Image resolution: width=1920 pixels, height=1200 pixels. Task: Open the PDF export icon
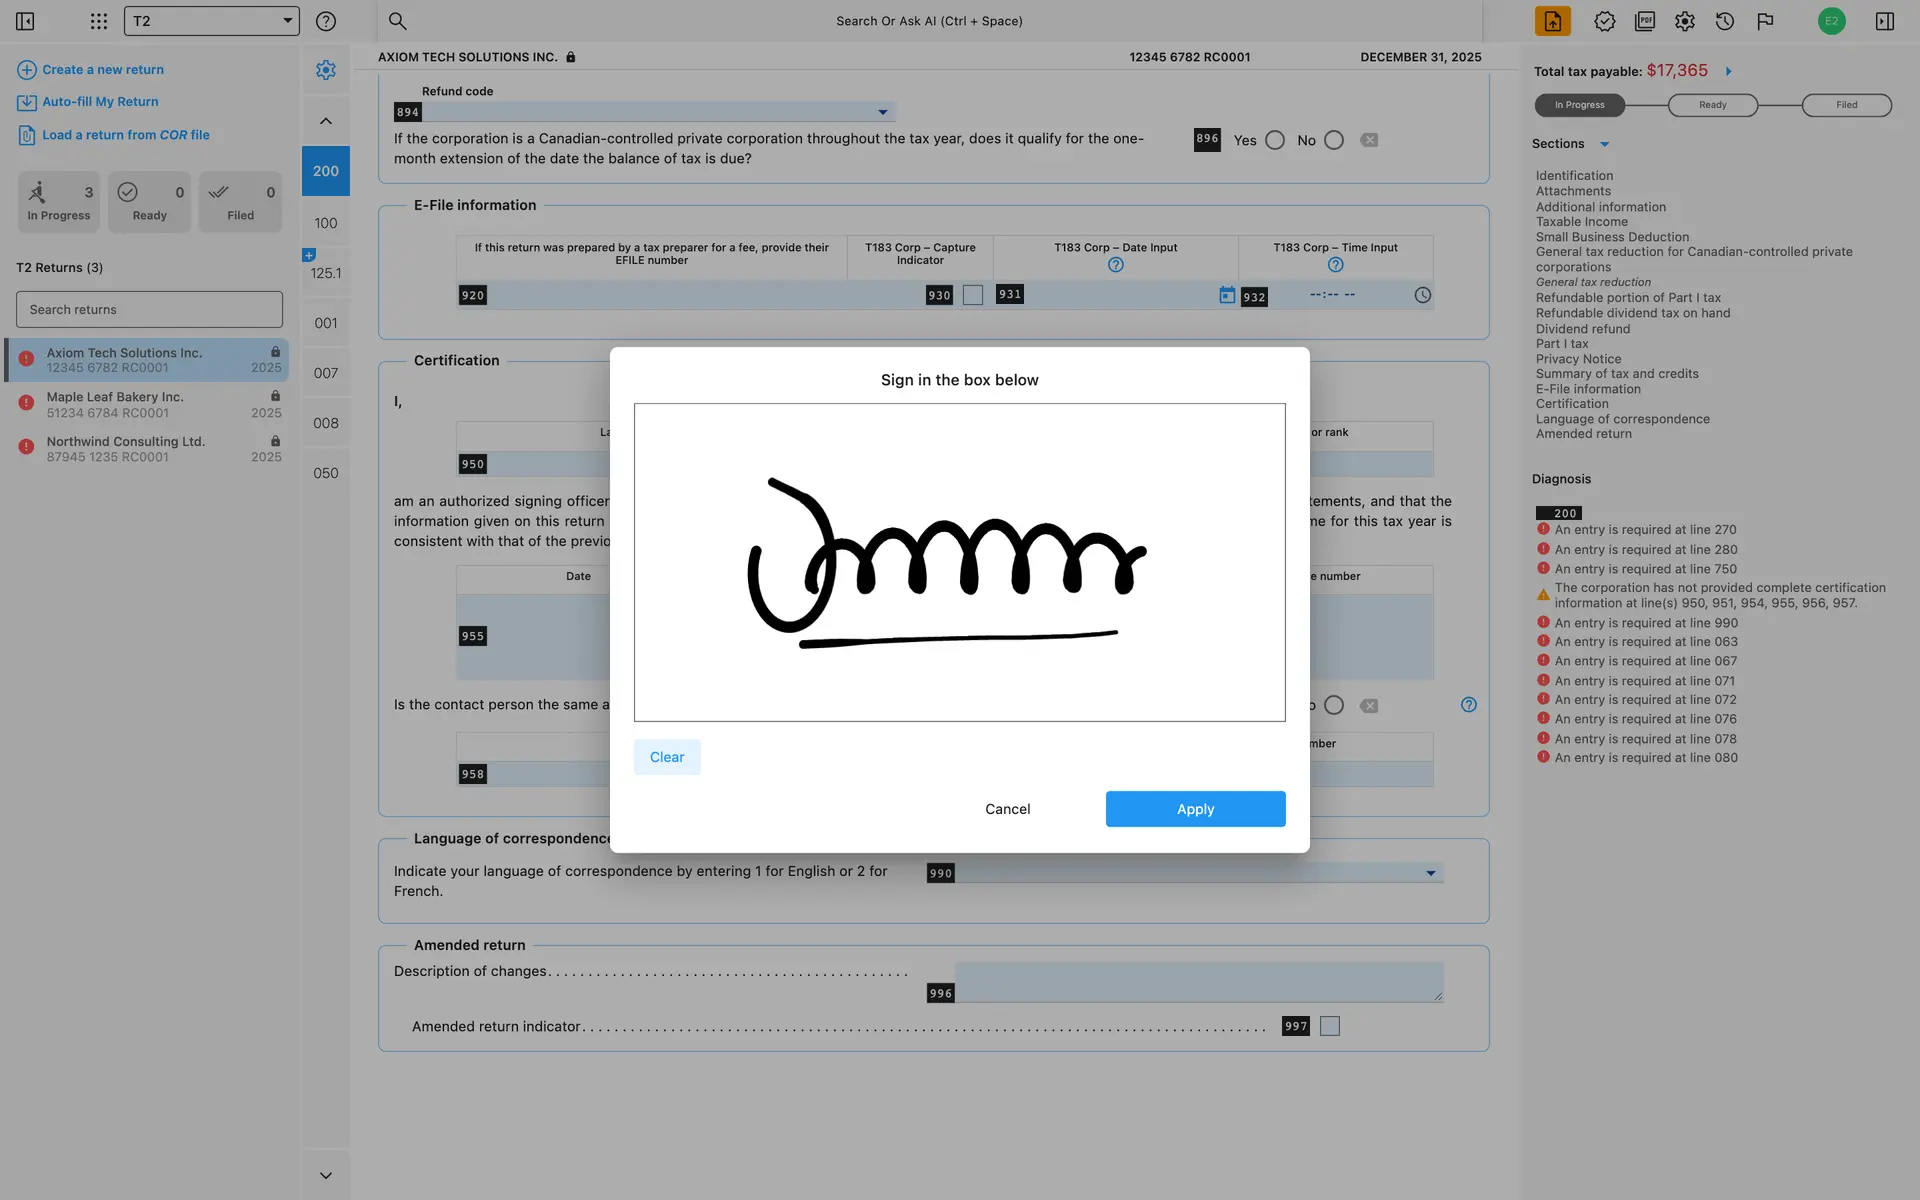[1644, 21]
